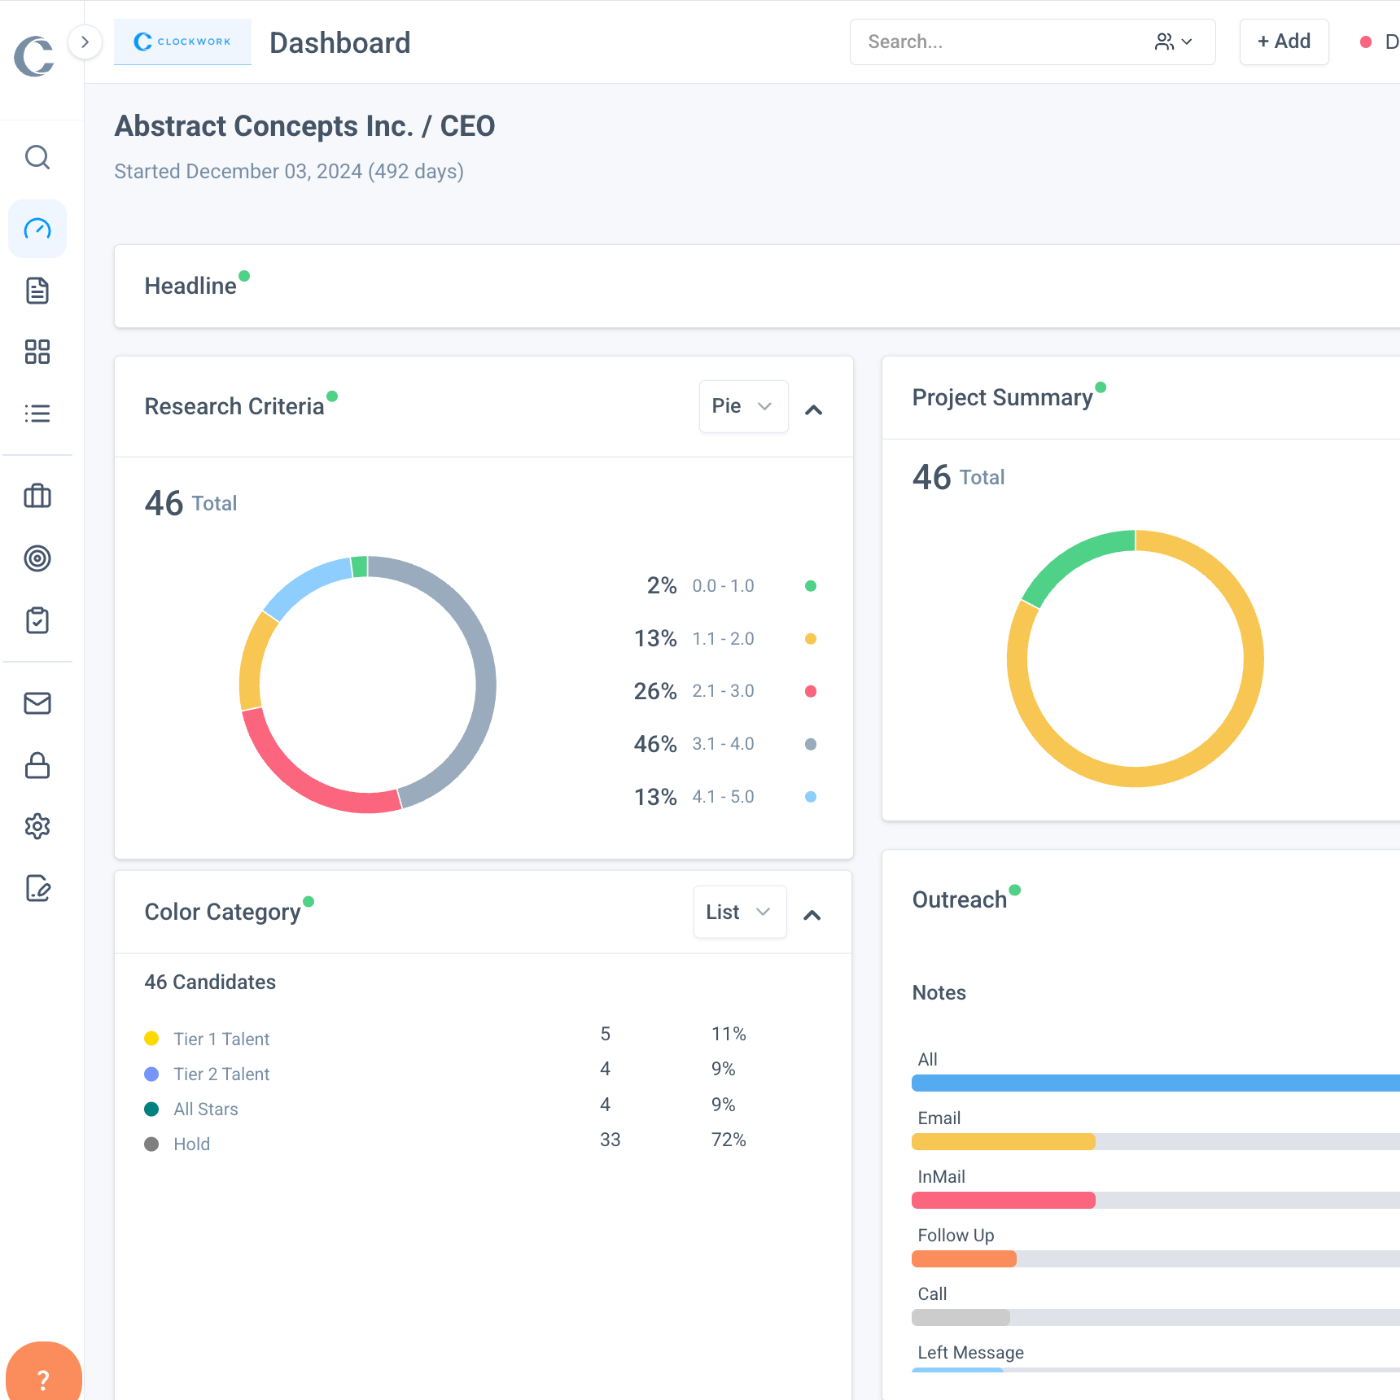Click the Clockwork logo tab
Screen dimensions: 1400x1400
pyautogui.click(x=183, y=42)
